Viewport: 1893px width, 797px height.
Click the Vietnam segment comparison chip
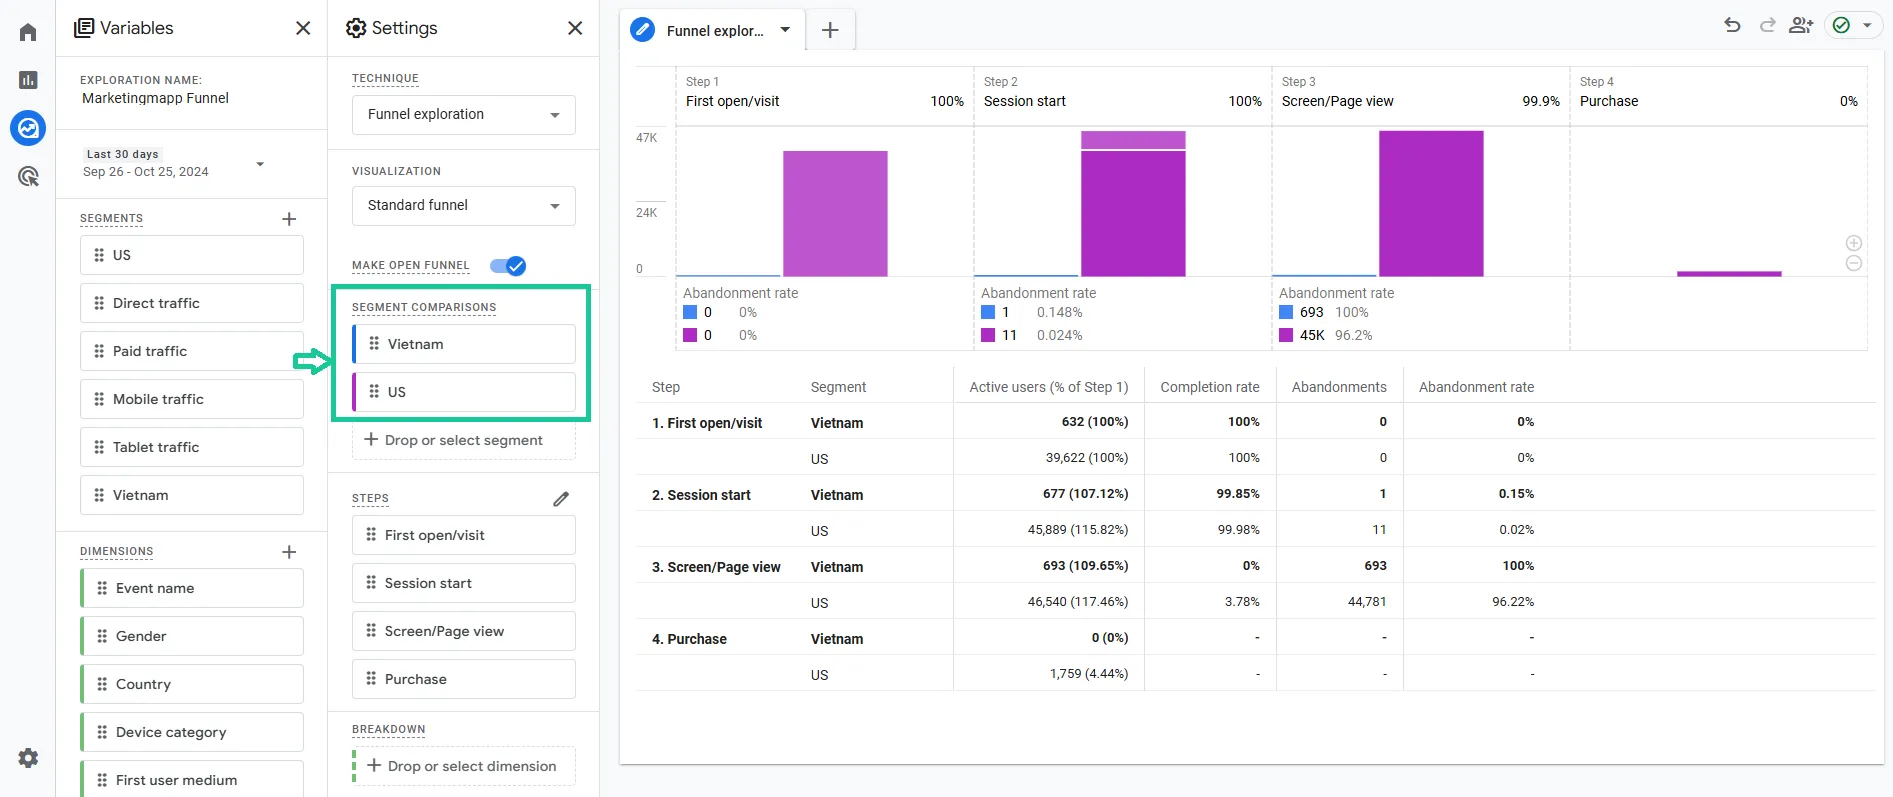464,344
